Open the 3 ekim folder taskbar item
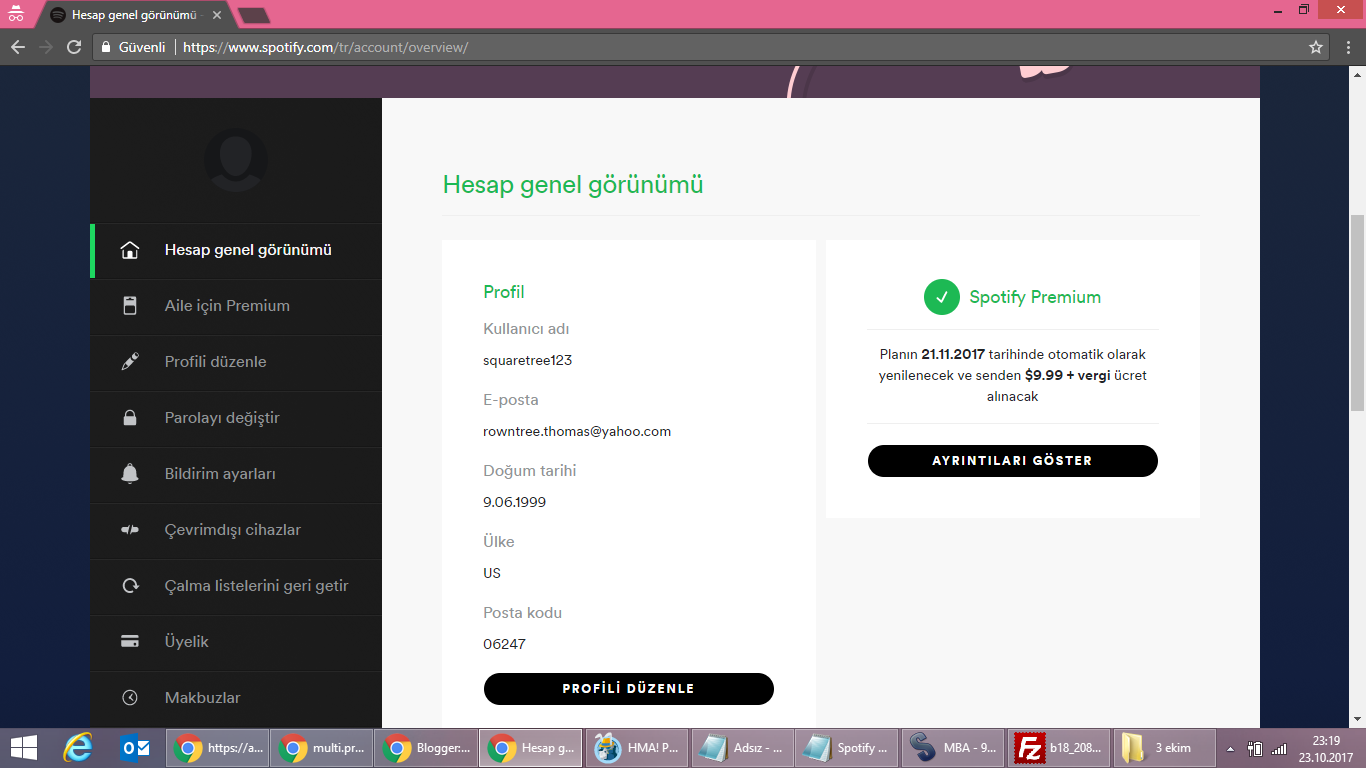 1165,748
